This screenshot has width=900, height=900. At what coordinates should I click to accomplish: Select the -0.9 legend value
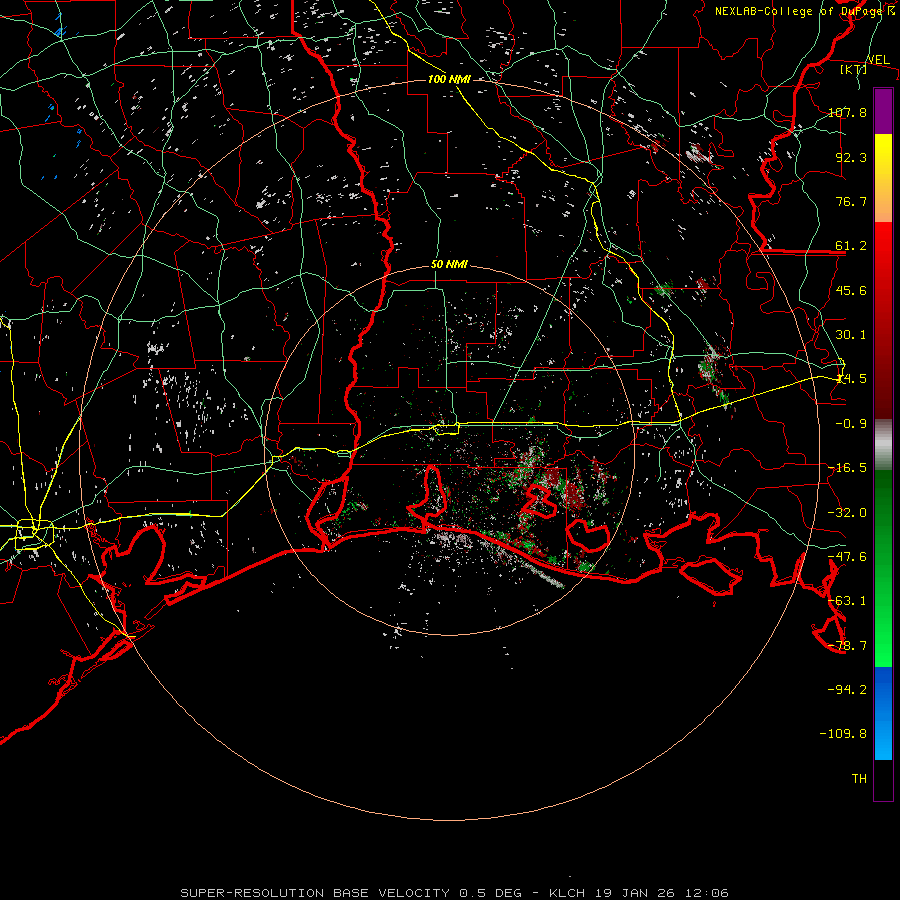point(851,424)
